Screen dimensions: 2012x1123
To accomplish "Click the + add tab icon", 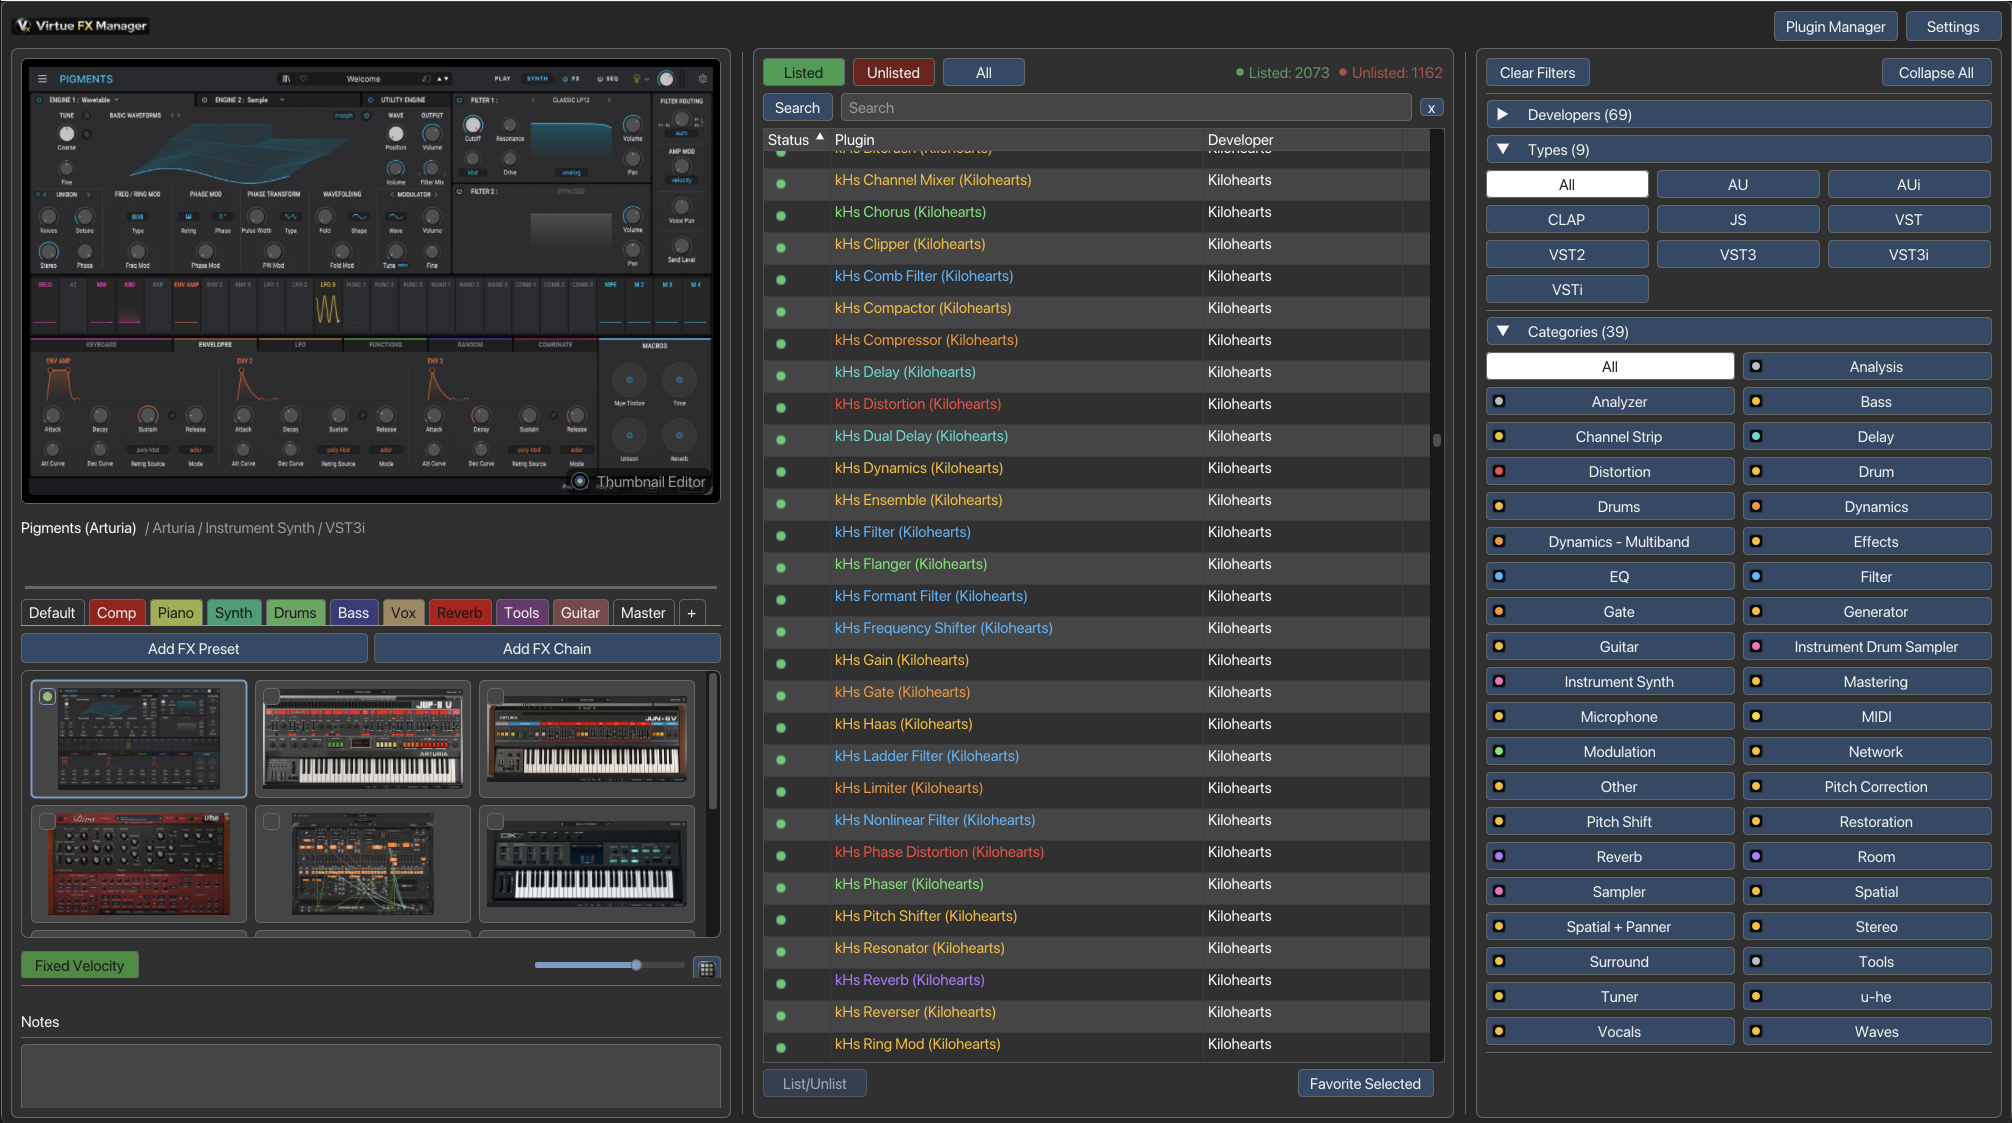I will [x=691, y=613].
